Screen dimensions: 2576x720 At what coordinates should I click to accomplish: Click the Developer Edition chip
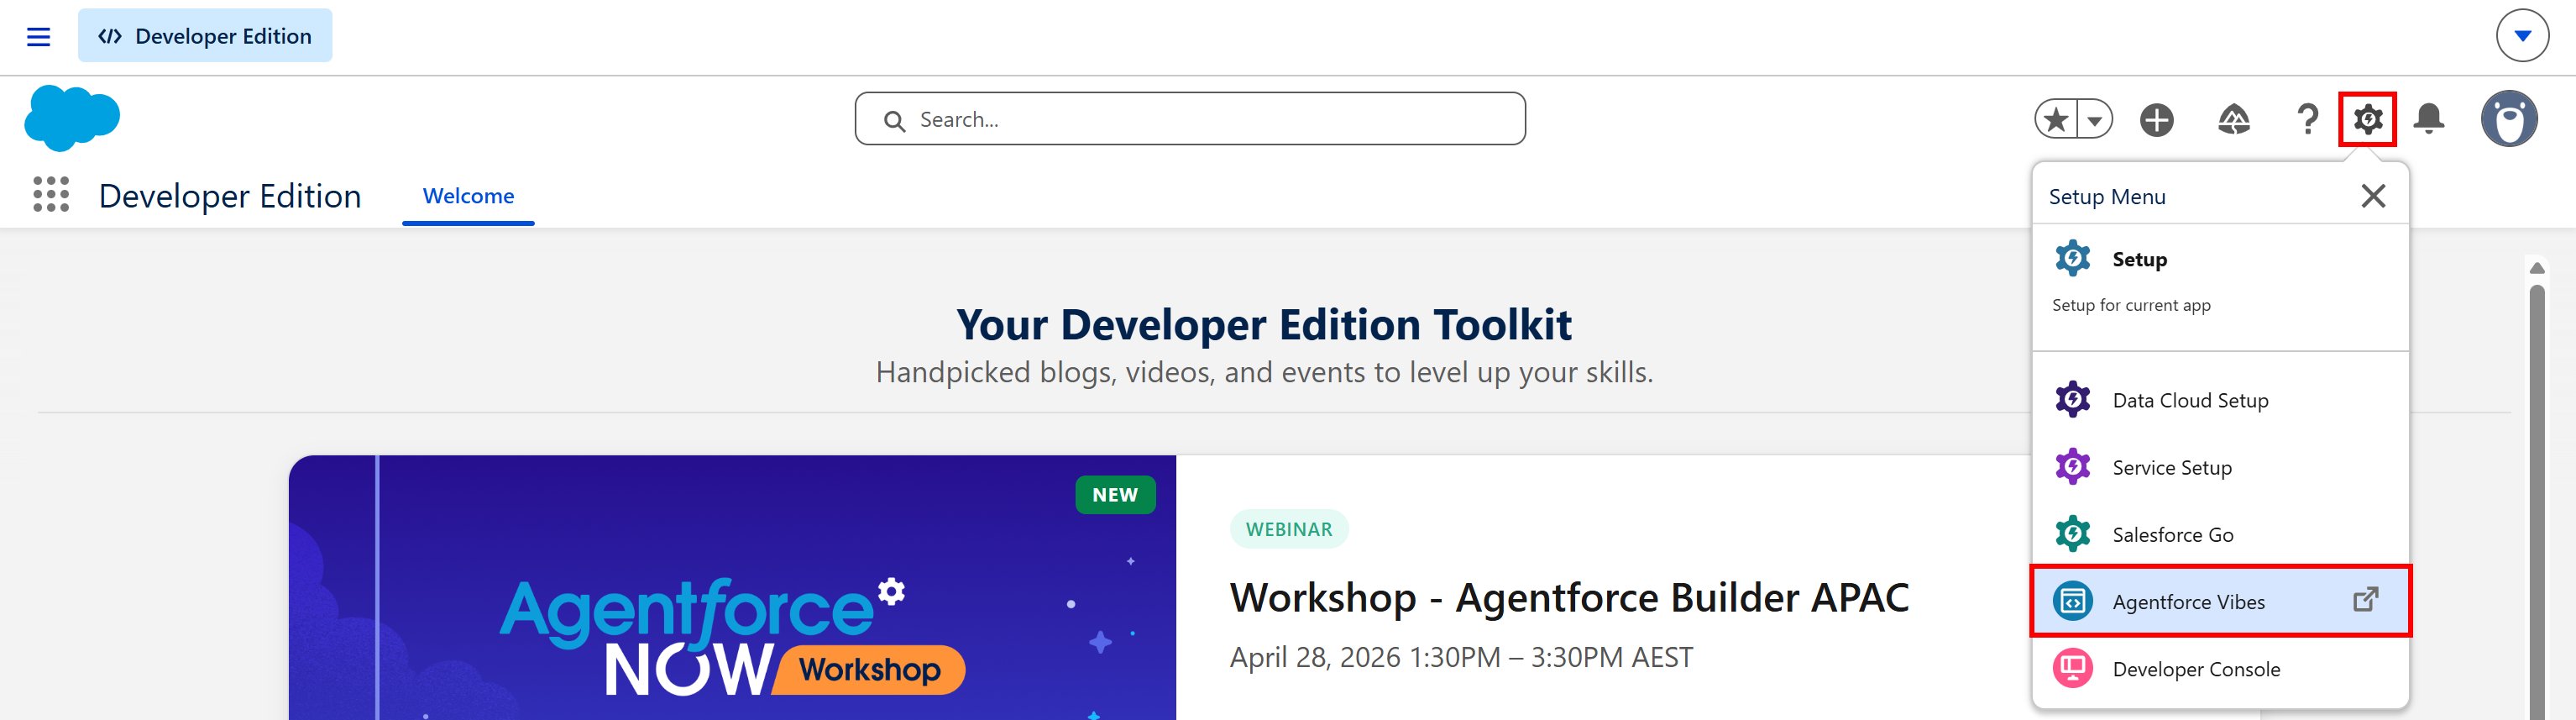click(205, 36)
